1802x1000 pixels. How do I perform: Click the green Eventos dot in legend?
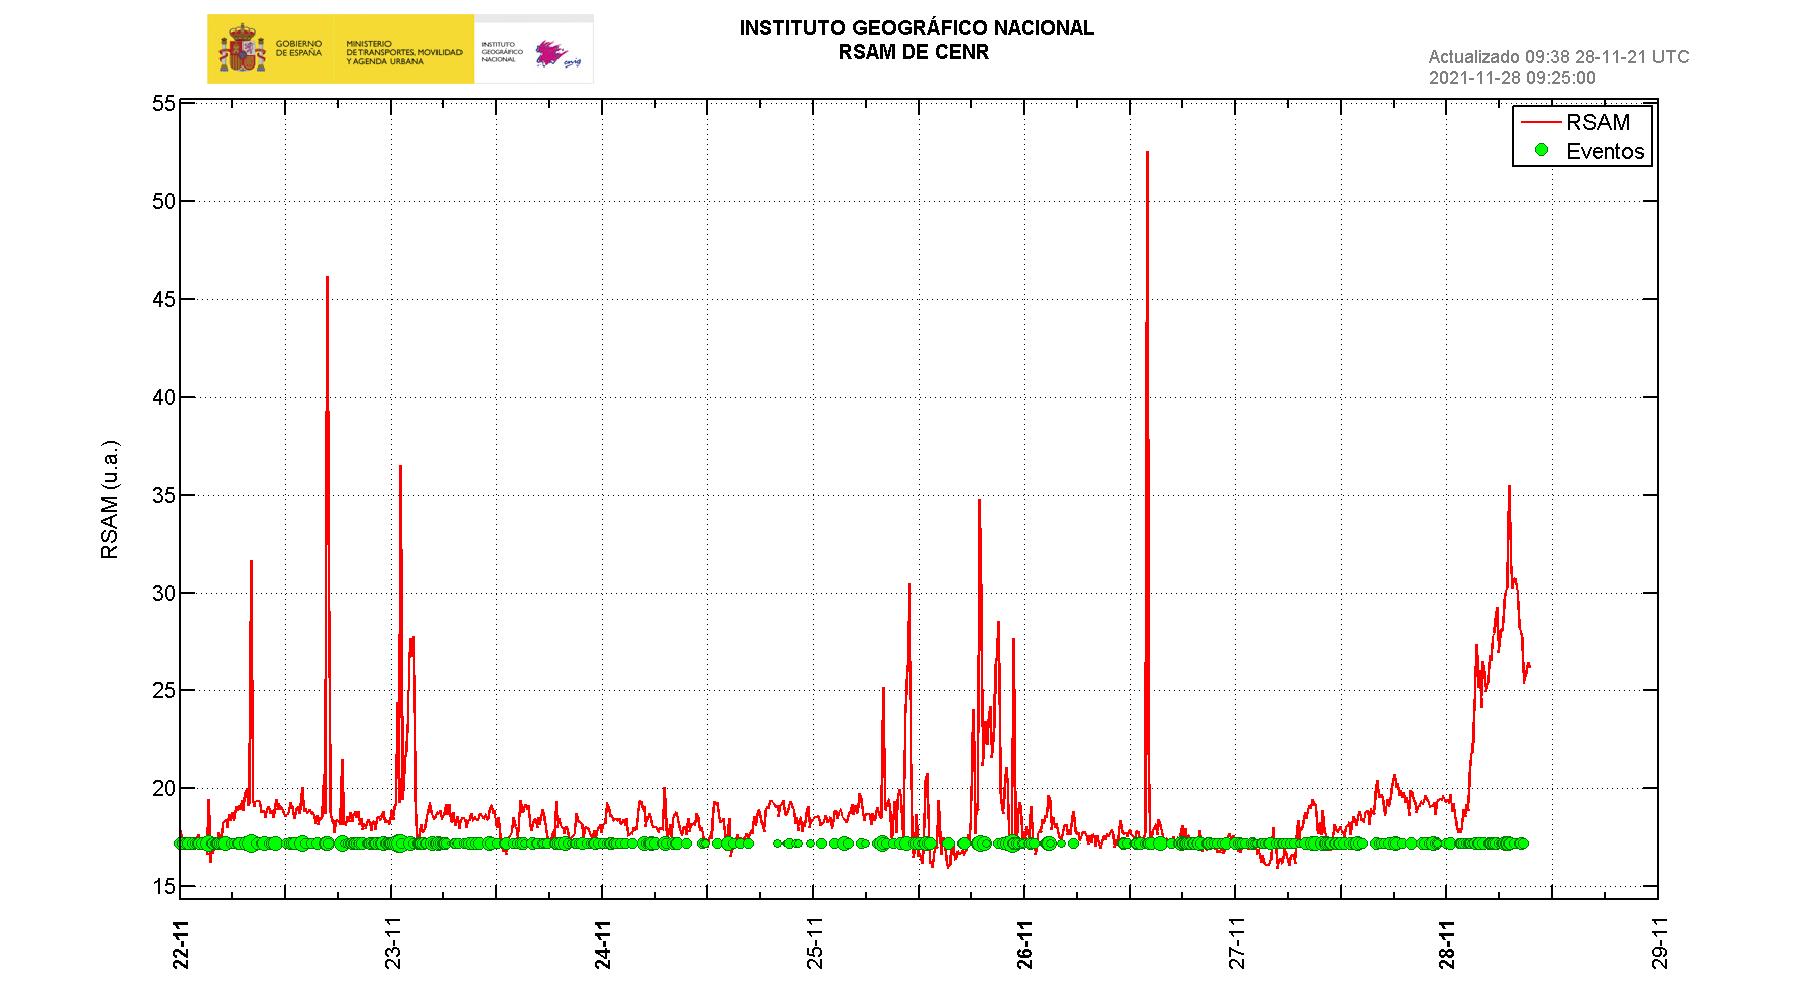[x=1541, y=150]
